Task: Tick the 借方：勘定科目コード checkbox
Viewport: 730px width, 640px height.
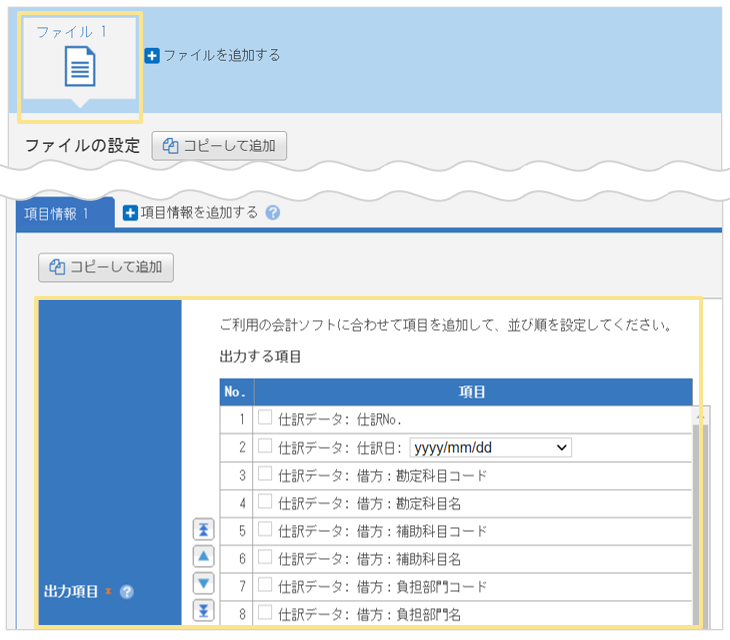Action: [265, 475]
